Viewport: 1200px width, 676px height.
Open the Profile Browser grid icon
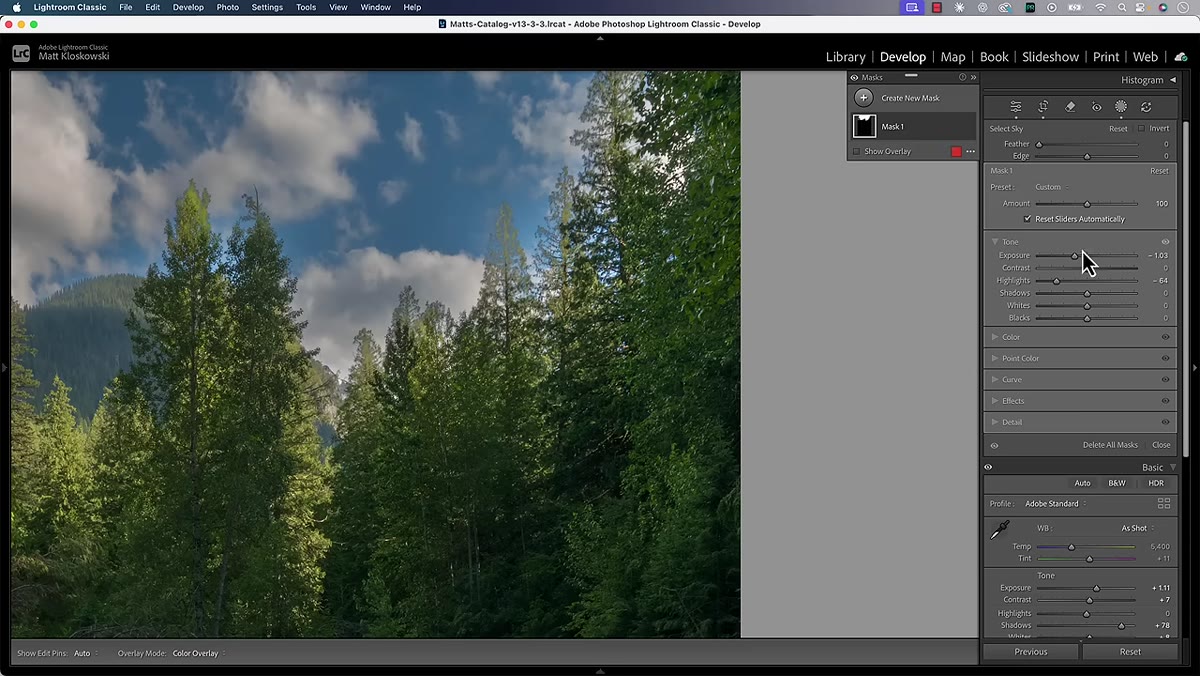coord(1164,504)
